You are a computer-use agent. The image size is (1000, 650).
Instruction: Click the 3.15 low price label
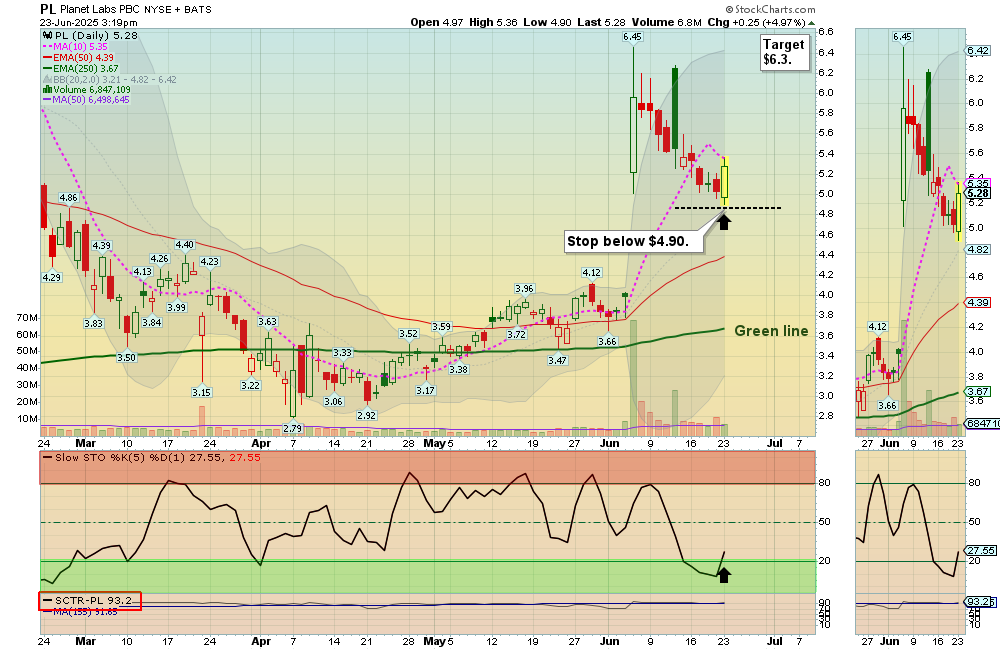coord(202,392)
